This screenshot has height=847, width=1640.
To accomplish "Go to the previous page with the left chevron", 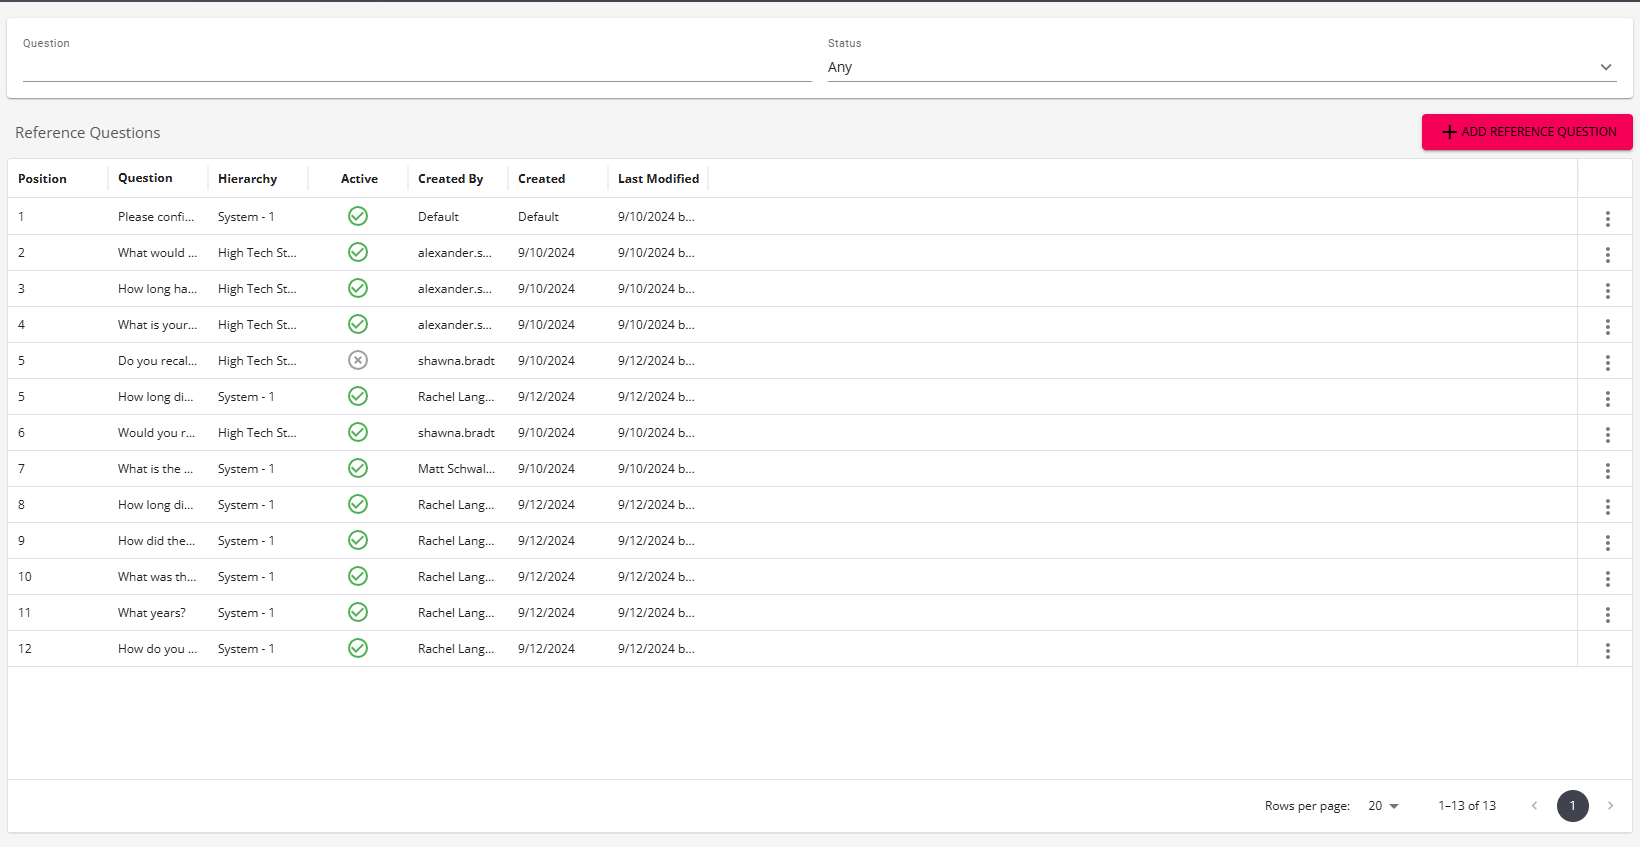I will 1534,806.
